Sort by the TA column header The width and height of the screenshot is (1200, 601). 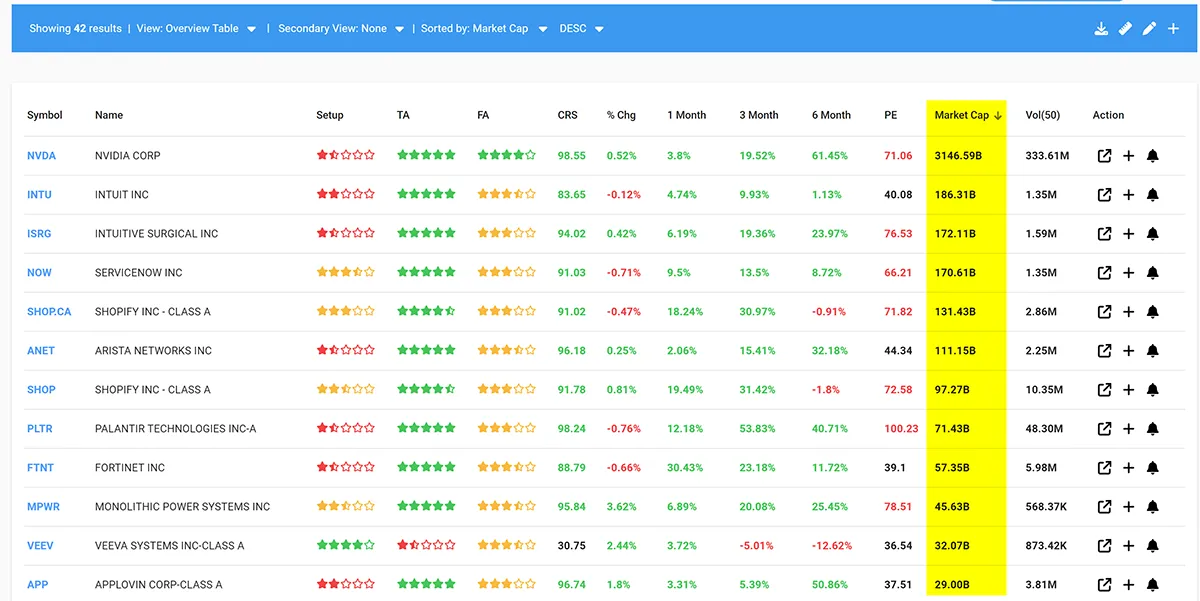click(403, 115)
